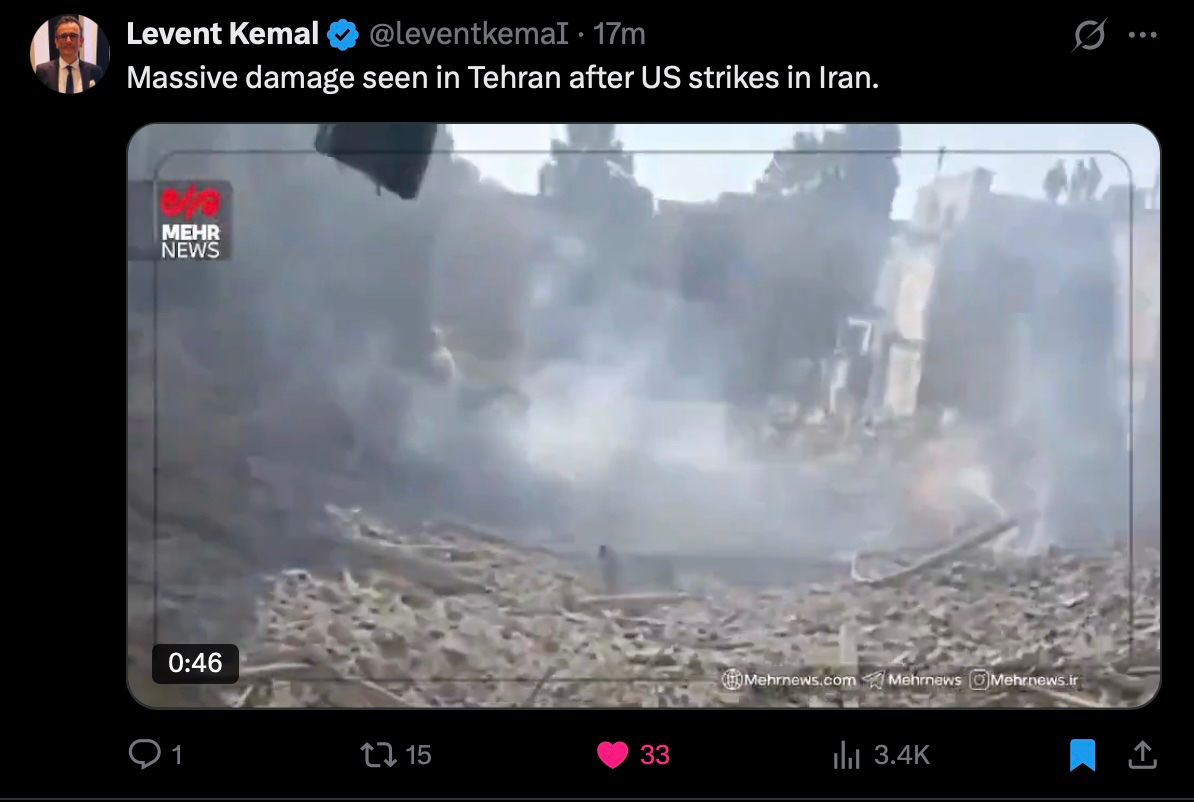This screenshot has width=1194, height=802.
Task: Reply using the speech bubble icon
Action: point(145,755)
